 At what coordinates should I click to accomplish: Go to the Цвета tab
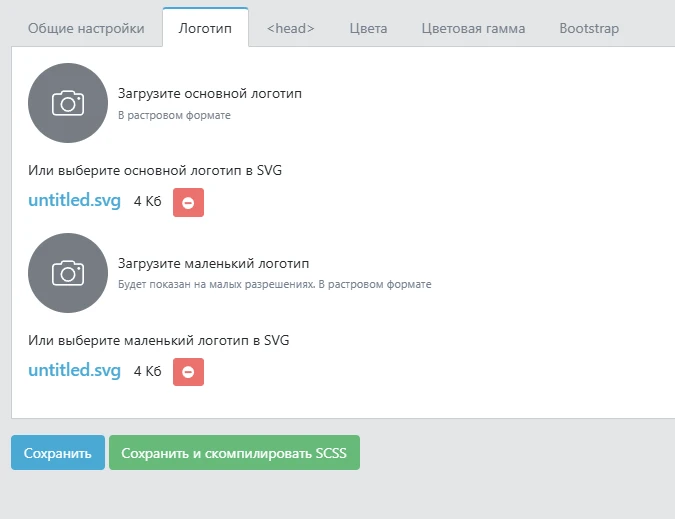tap(368, 28)
